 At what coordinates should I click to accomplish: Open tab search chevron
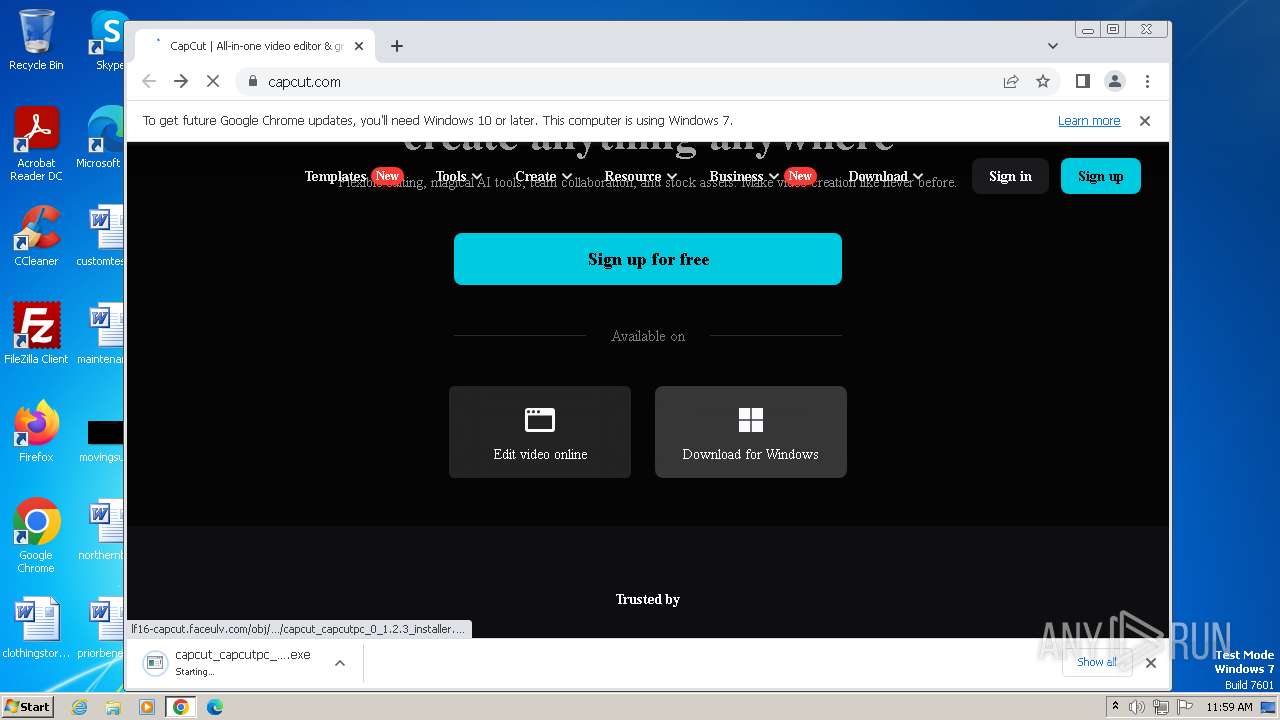click(1053, 46)
